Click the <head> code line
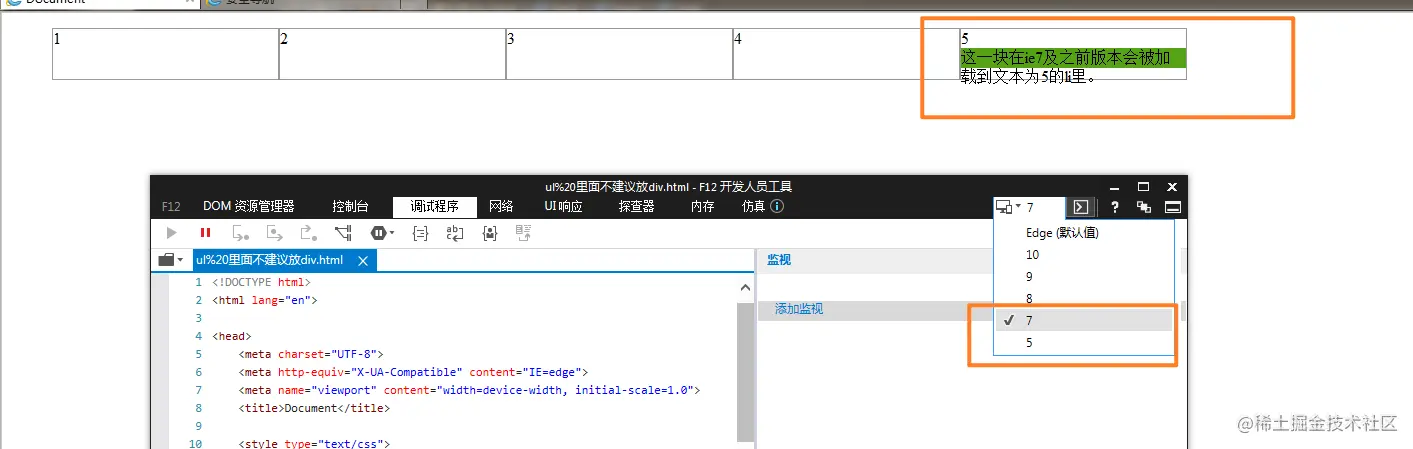The image size is (1413, 449). tap(231, 336)
